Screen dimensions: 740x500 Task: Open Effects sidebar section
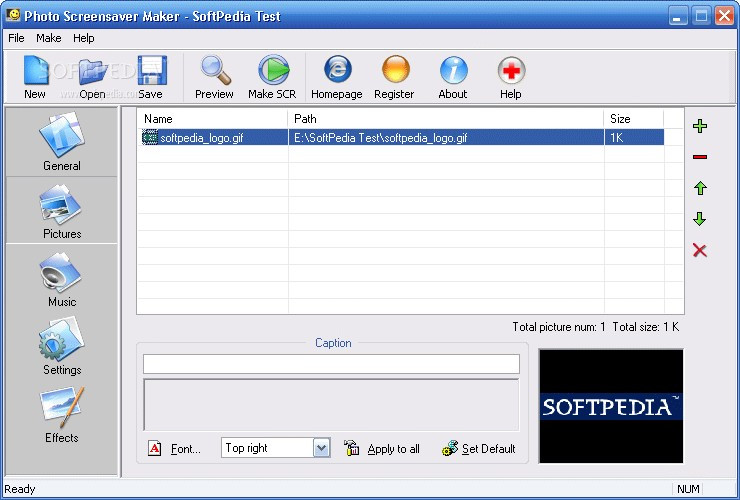[62, 415]
